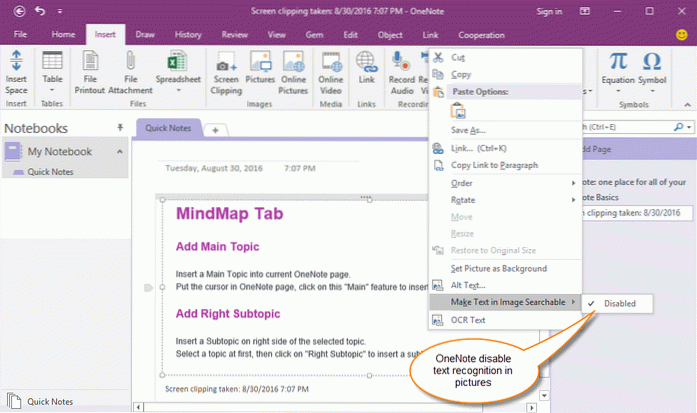Click the Undo icon in title bar
Screen dimensions: 697x413
coord(40,11)
